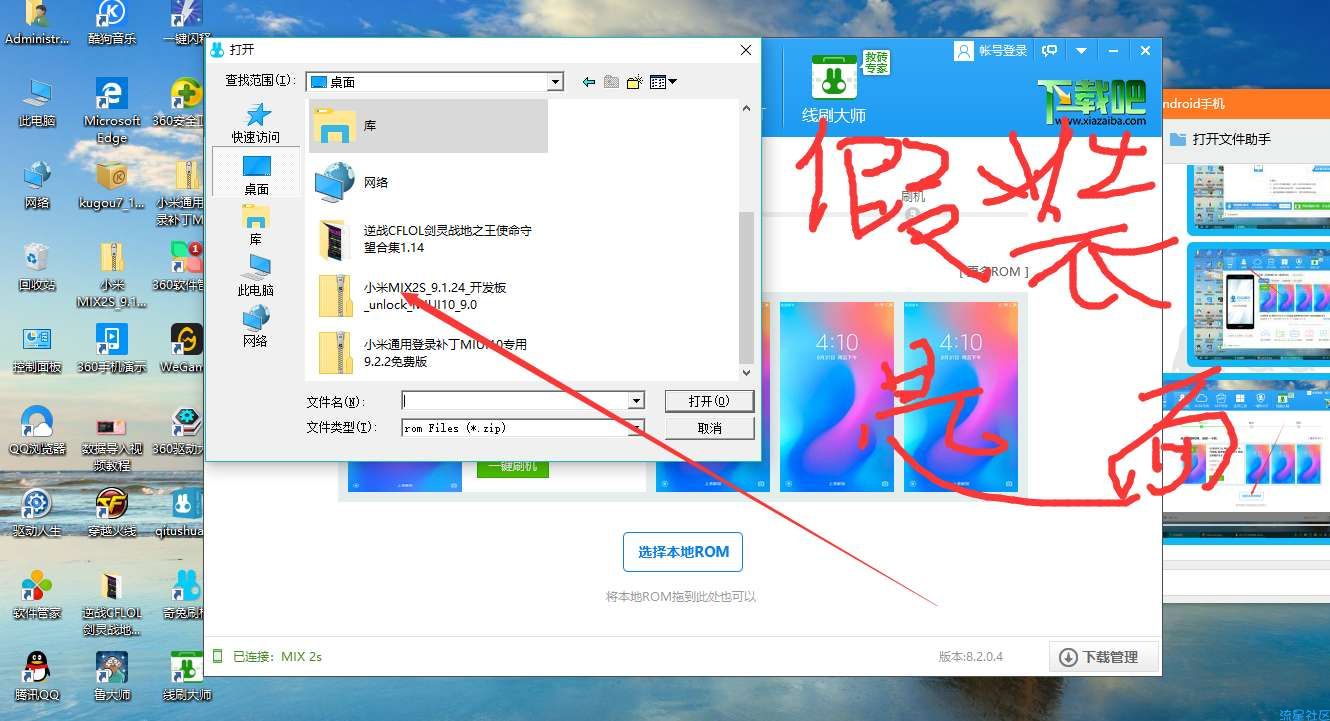The height and width of the screenshot is (721, 1330).
Task: Open 腾讯QQ desktop shortcut
Action: (37, 677)
